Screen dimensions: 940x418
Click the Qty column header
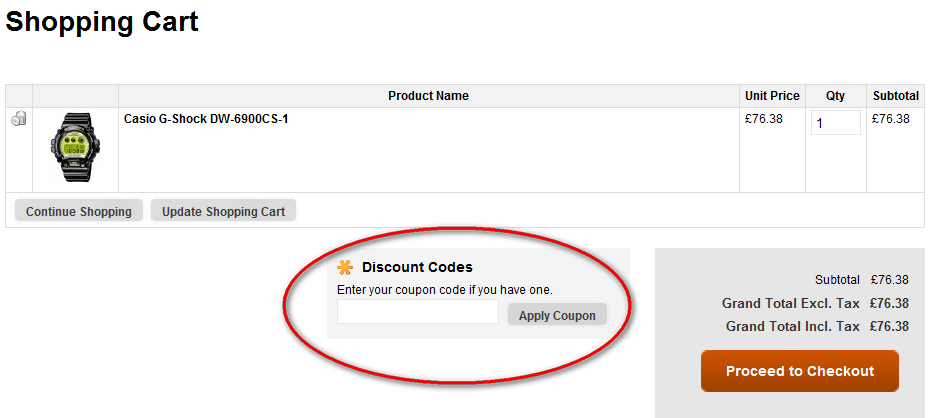[835, 96]
